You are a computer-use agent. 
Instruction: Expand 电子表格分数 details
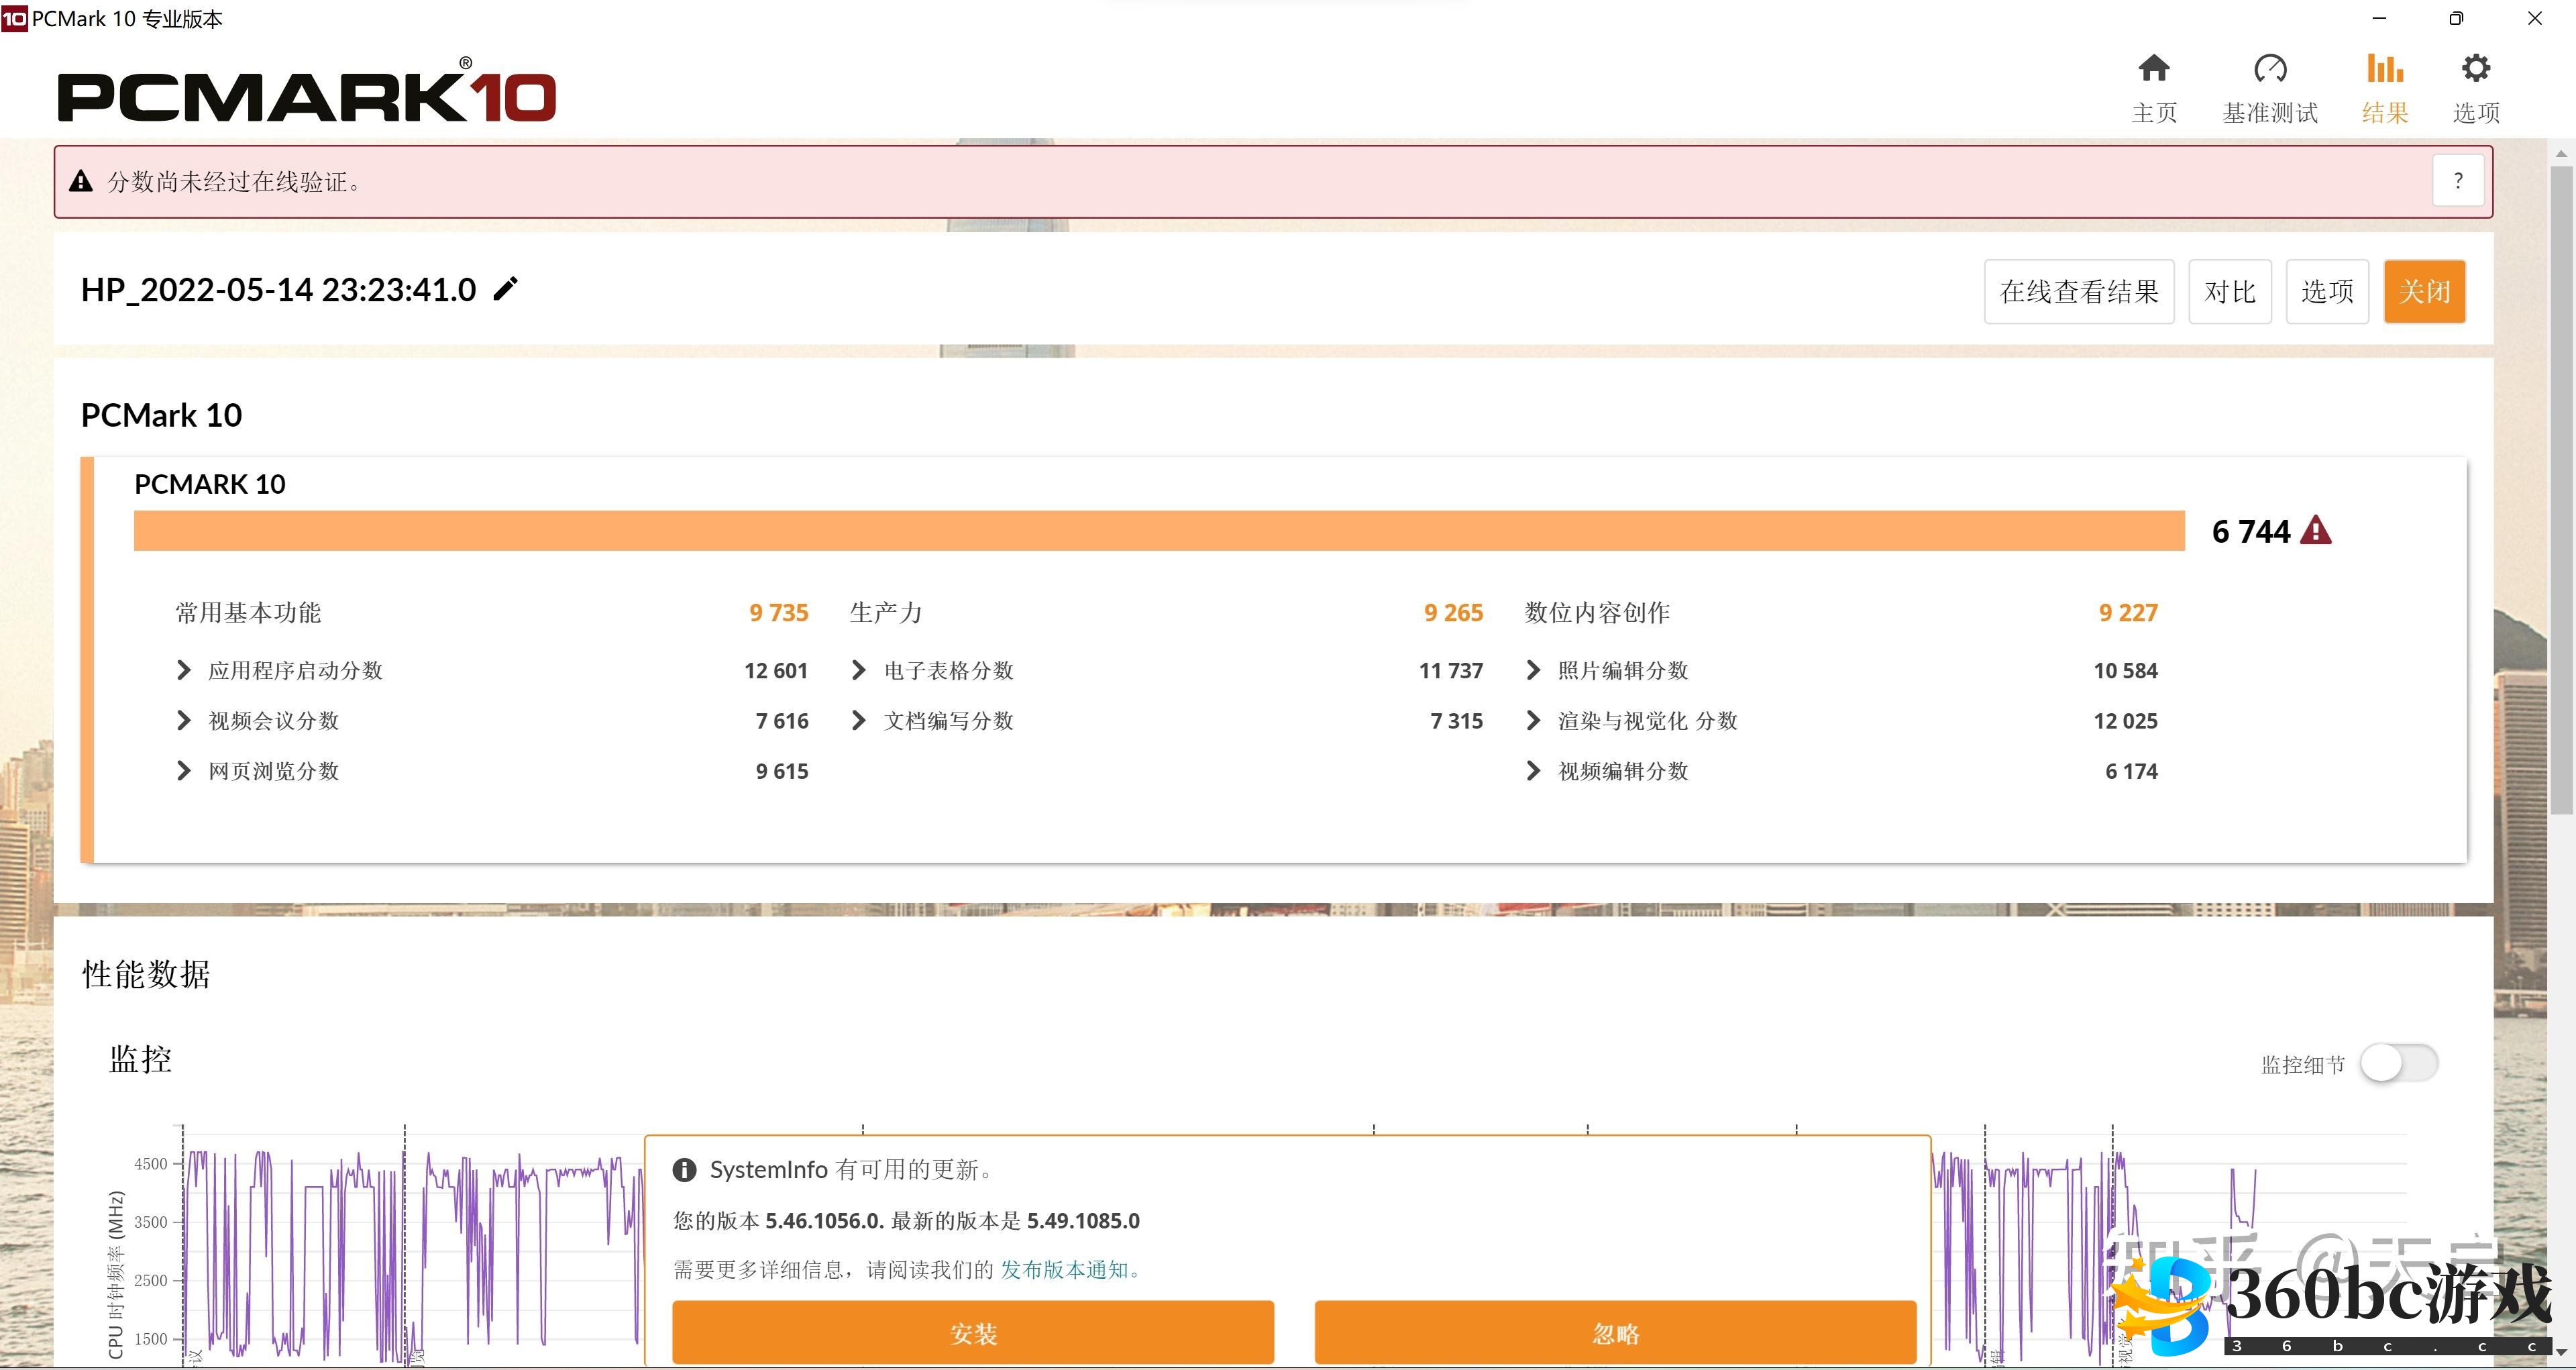[x=858, y=670]
